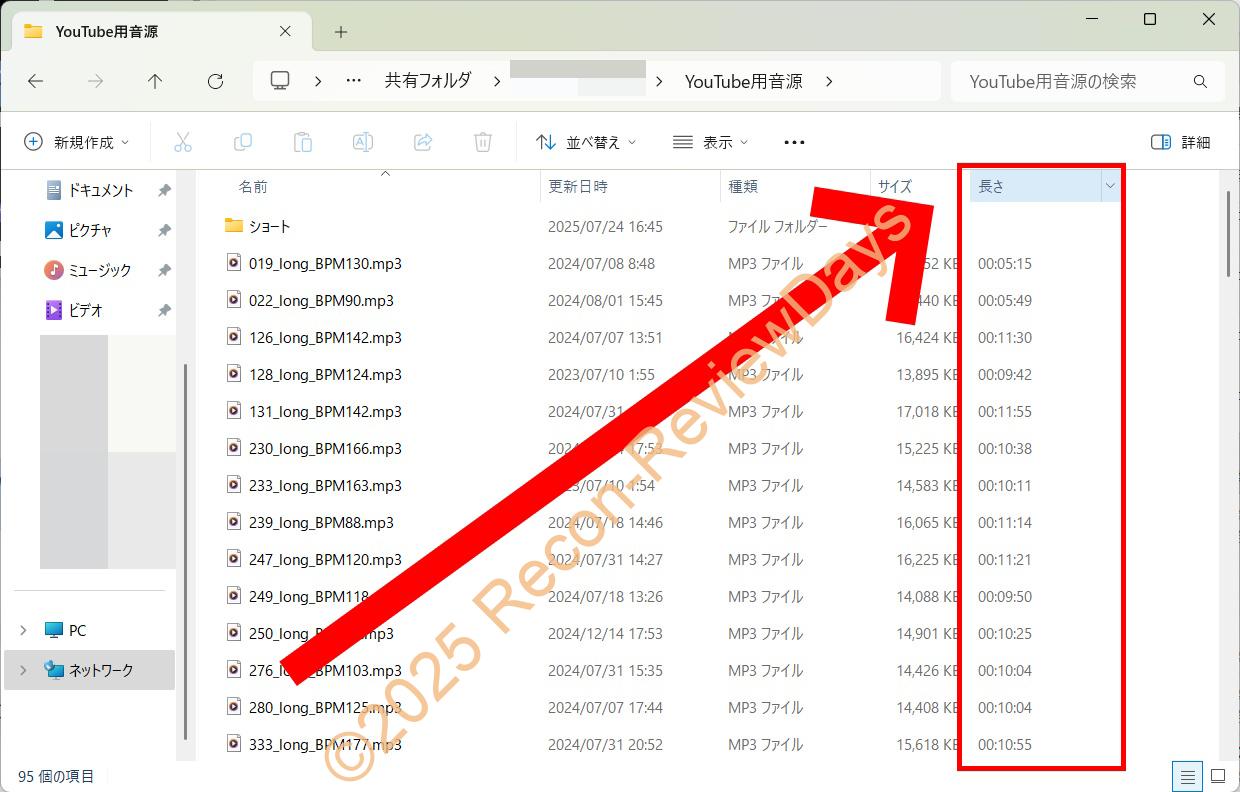The image size is (1240, 792).
Task: Open the 新規作成 dropdown menu
Action: click(76, 142)
